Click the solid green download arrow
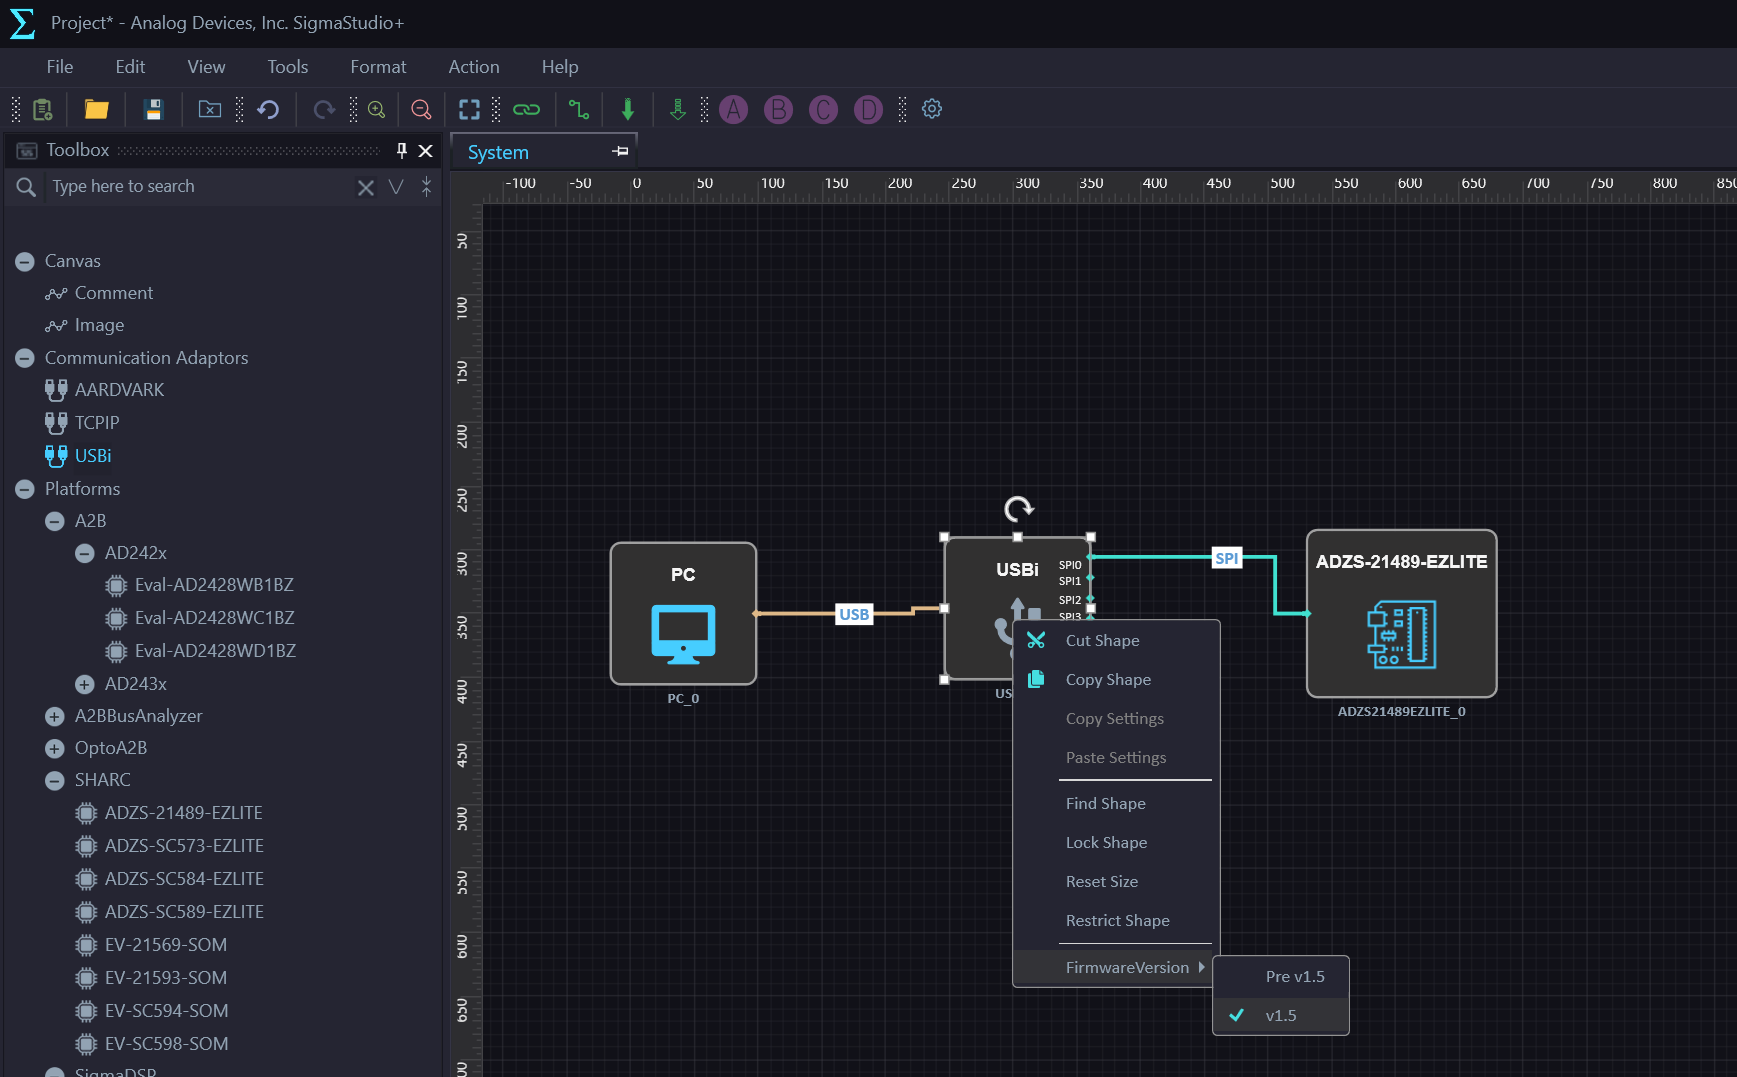1737x1077 pixels. pos(628,109)
